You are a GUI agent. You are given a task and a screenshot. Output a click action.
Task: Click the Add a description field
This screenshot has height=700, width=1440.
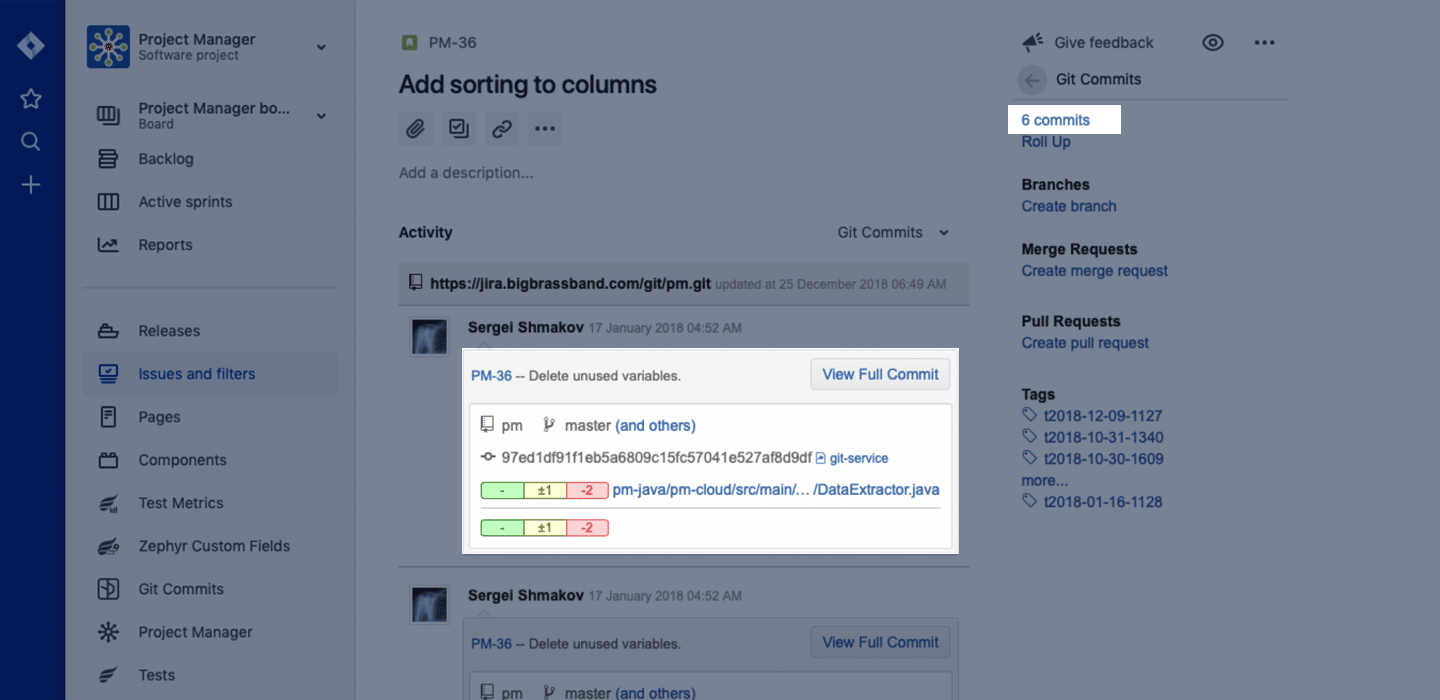click(x=466, y=173)
